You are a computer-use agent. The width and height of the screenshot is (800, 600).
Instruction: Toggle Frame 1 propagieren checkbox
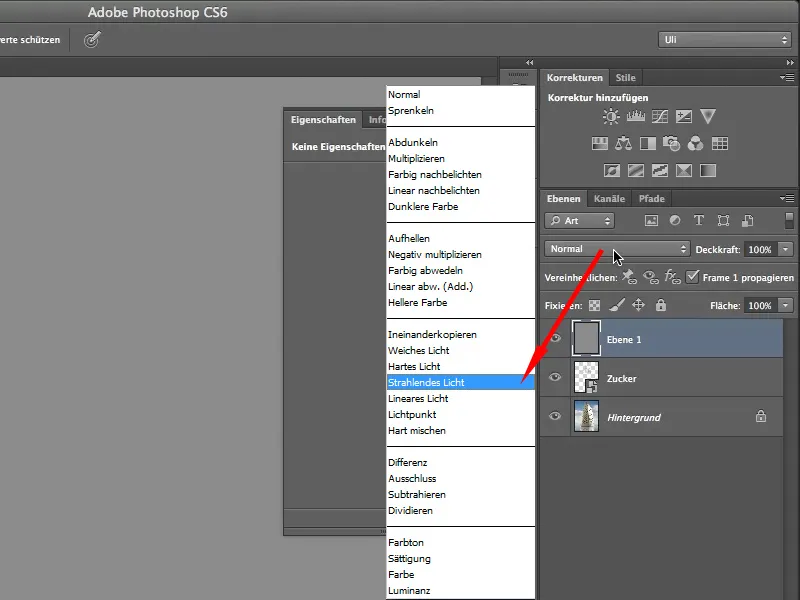pyautogui.click(x=692, y=277)
